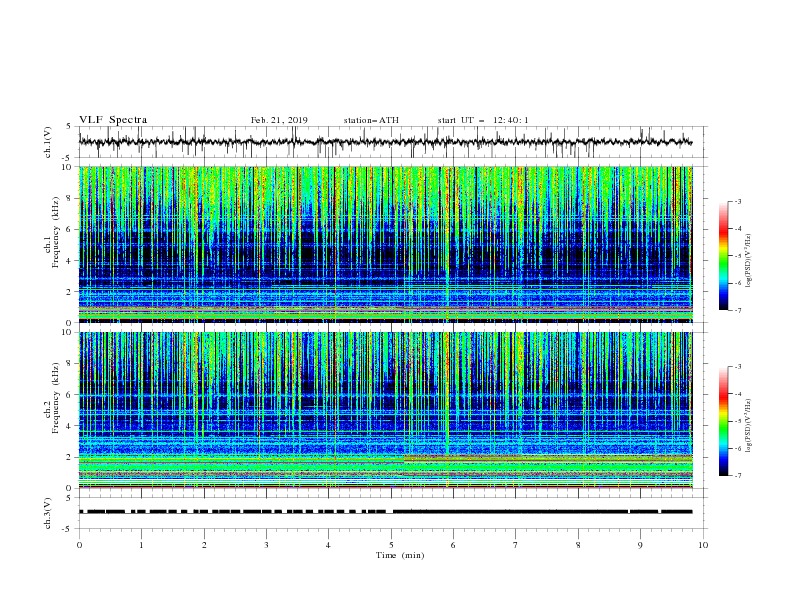Click the ch.2 spectrogram color bar
This screenshot has height=612, width=792.
(724, 421)
